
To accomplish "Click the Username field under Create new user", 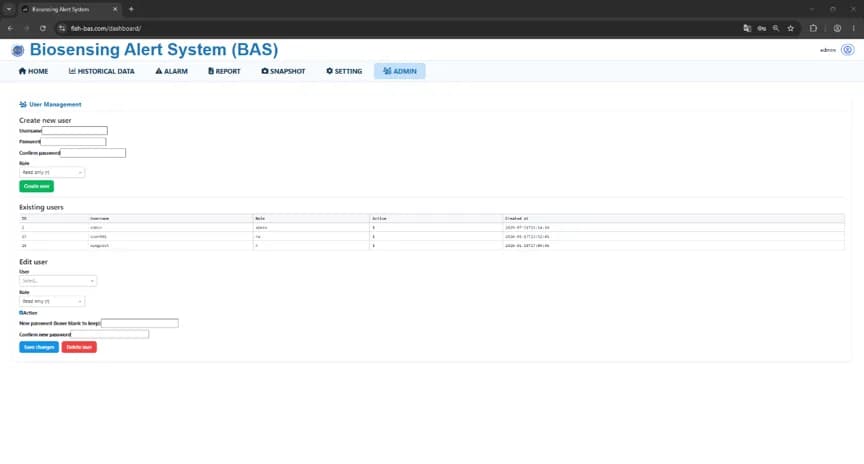I will pyautogui.click(x=74, y=131).
